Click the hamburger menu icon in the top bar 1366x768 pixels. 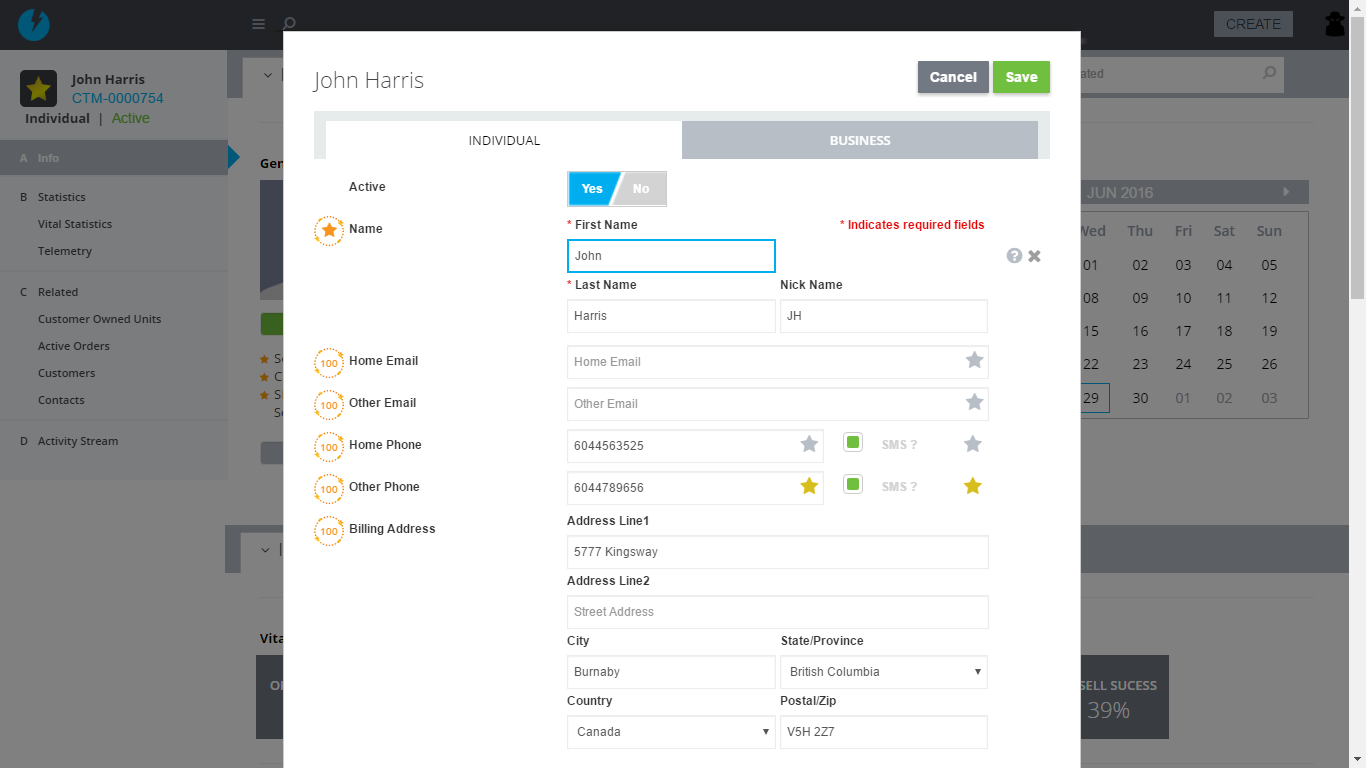click(258, 23)
